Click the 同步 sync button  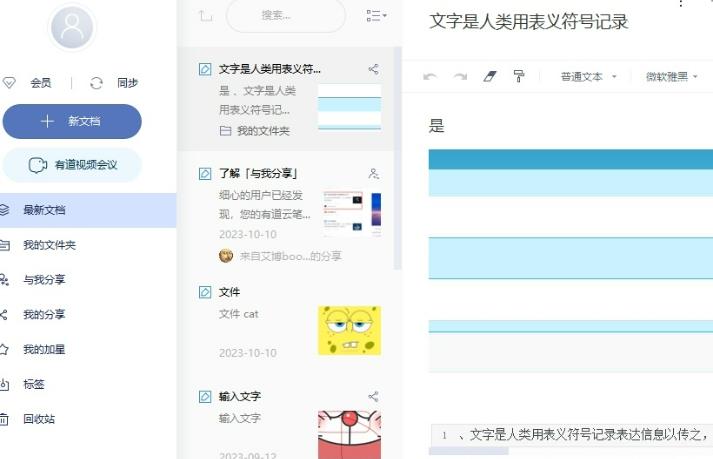(x=114, y=83)
